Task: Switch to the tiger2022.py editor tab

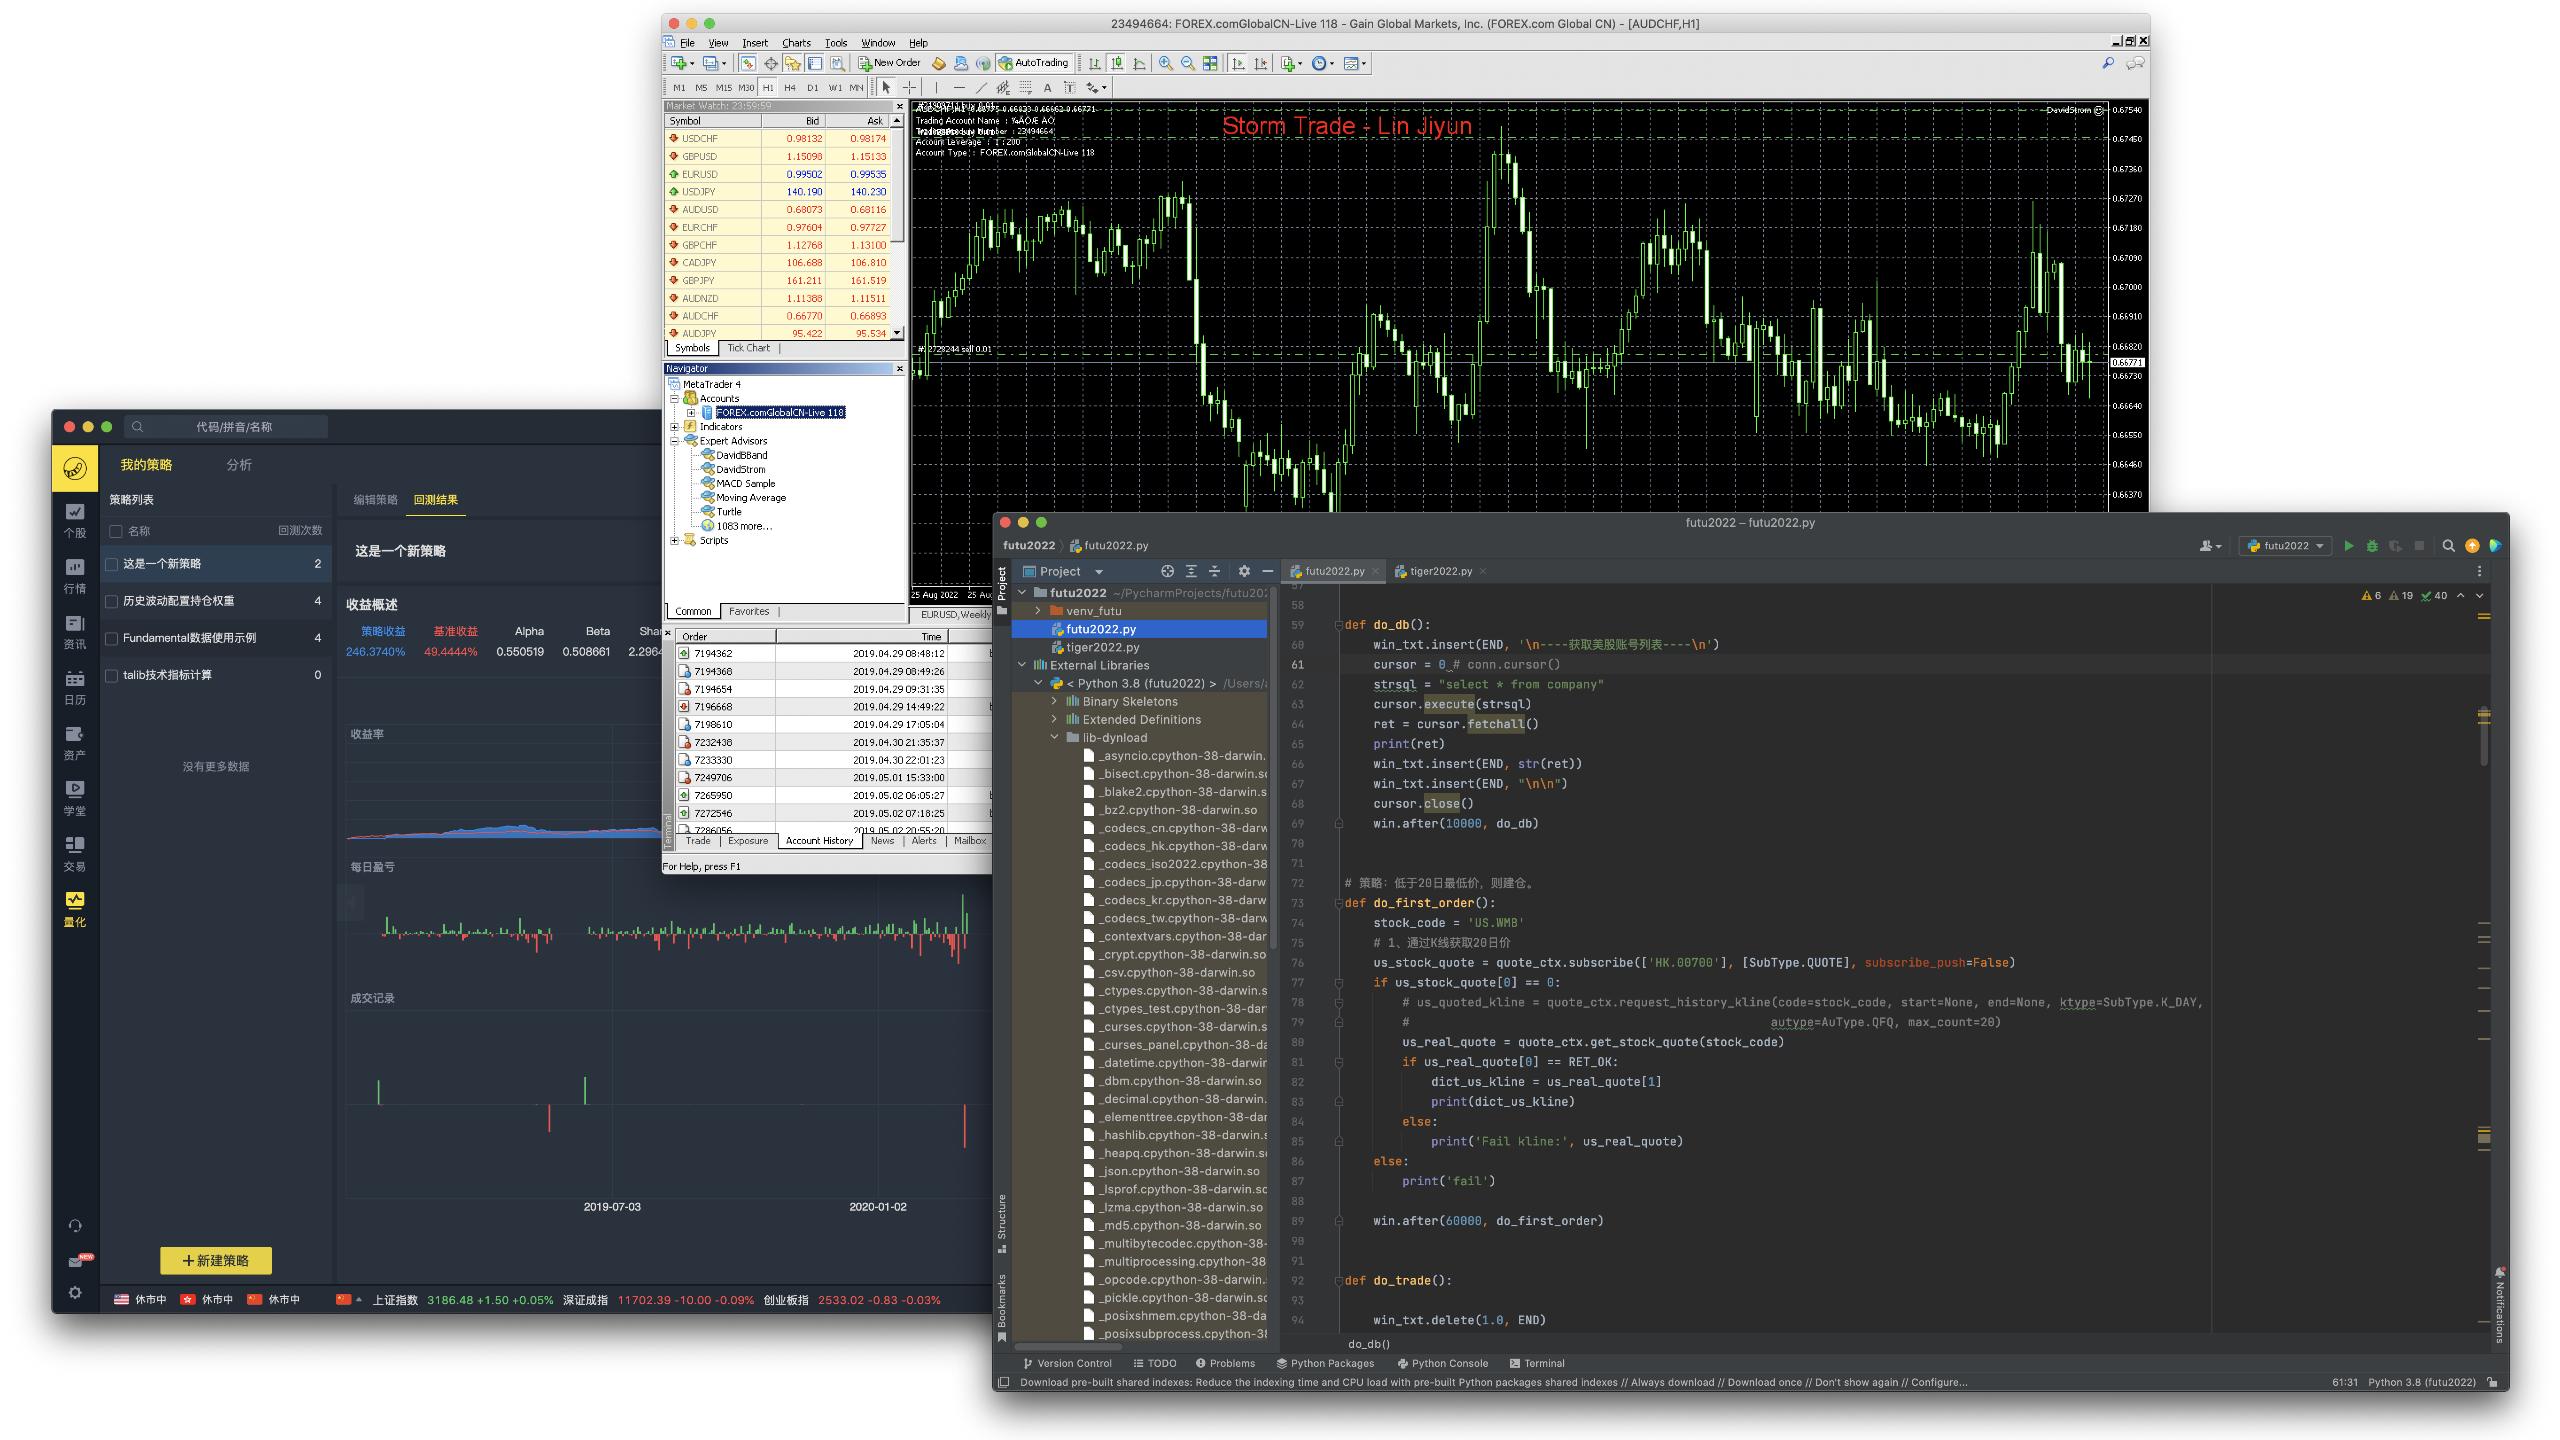Action: (x=1439, y=571)
